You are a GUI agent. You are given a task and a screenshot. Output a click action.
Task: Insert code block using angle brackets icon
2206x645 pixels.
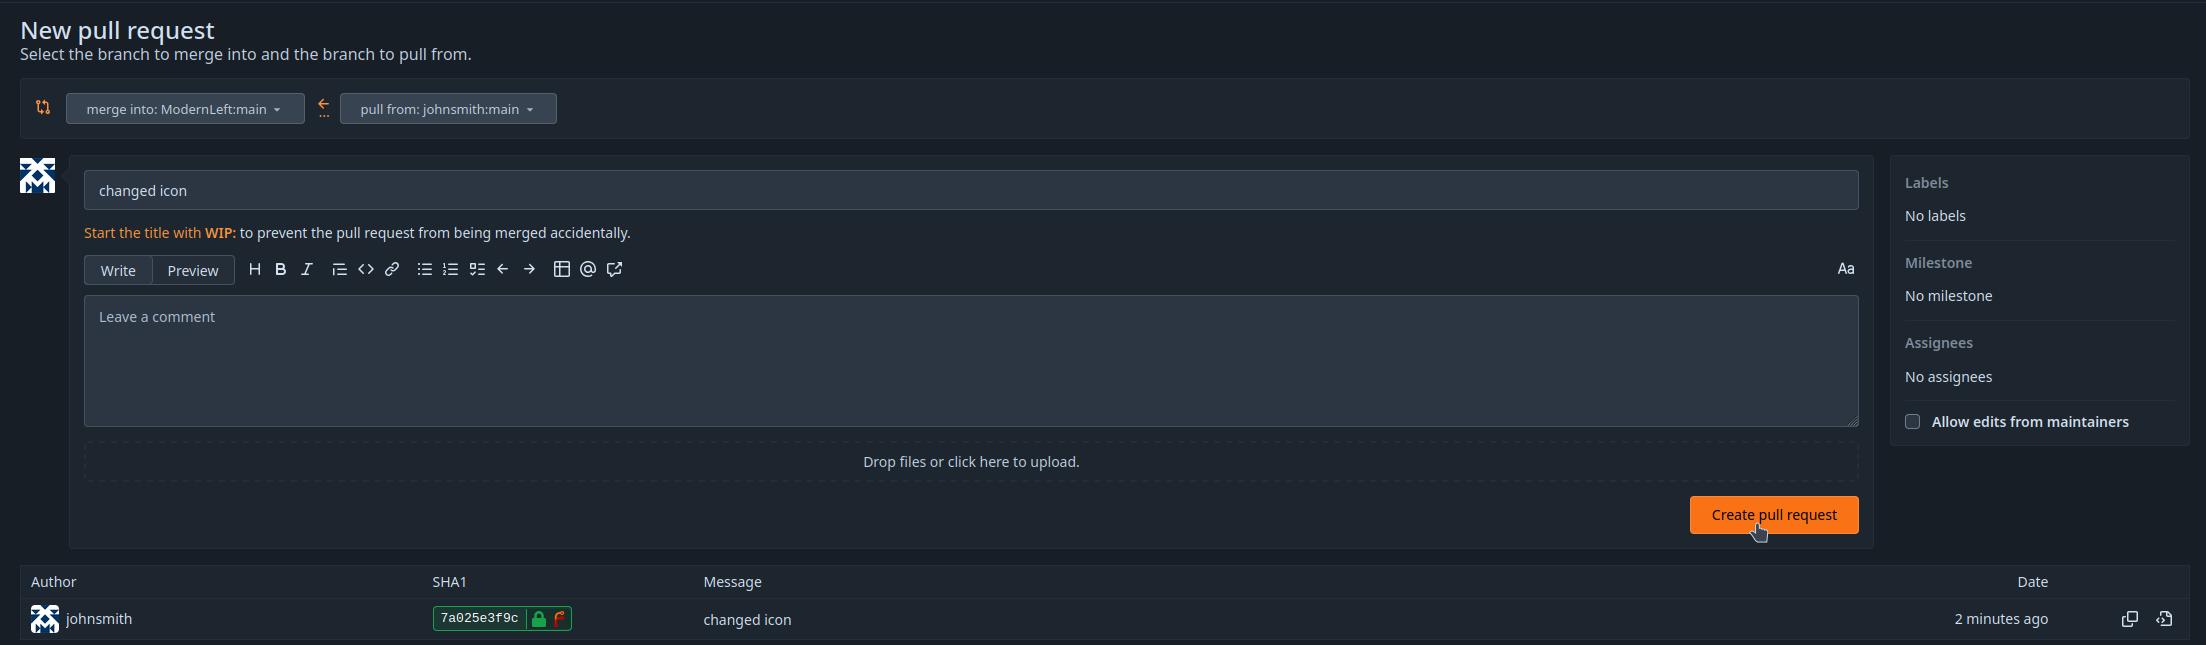coord(366,269)
